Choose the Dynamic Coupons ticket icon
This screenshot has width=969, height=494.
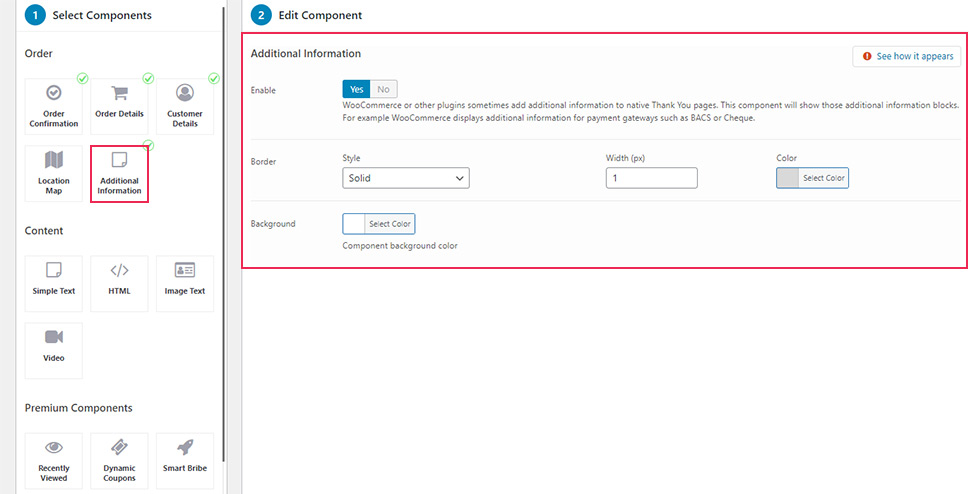click(x=119, y=448)
